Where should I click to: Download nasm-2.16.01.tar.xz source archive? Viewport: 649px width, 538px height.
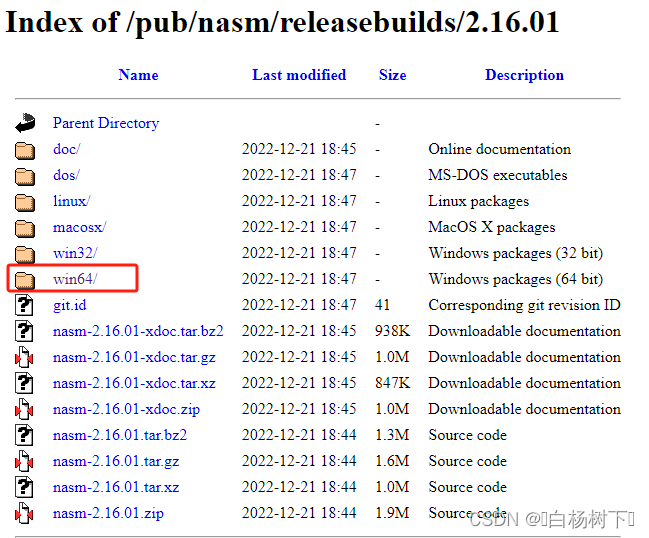pos(116,488)
